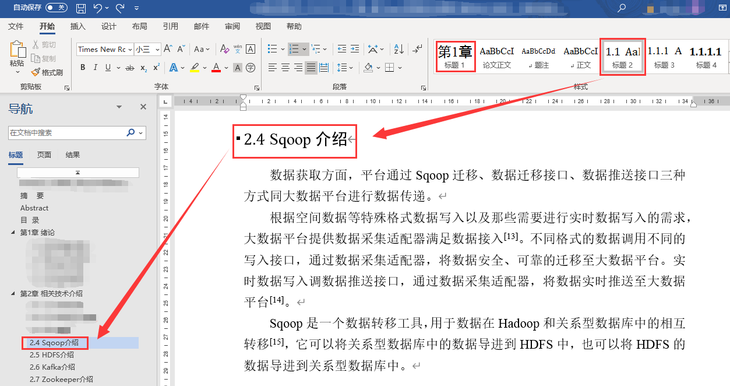This screenshot has height=386, width=730.
Task: Open the Times New Roman font dropdown
Action: tap(130, 49)
